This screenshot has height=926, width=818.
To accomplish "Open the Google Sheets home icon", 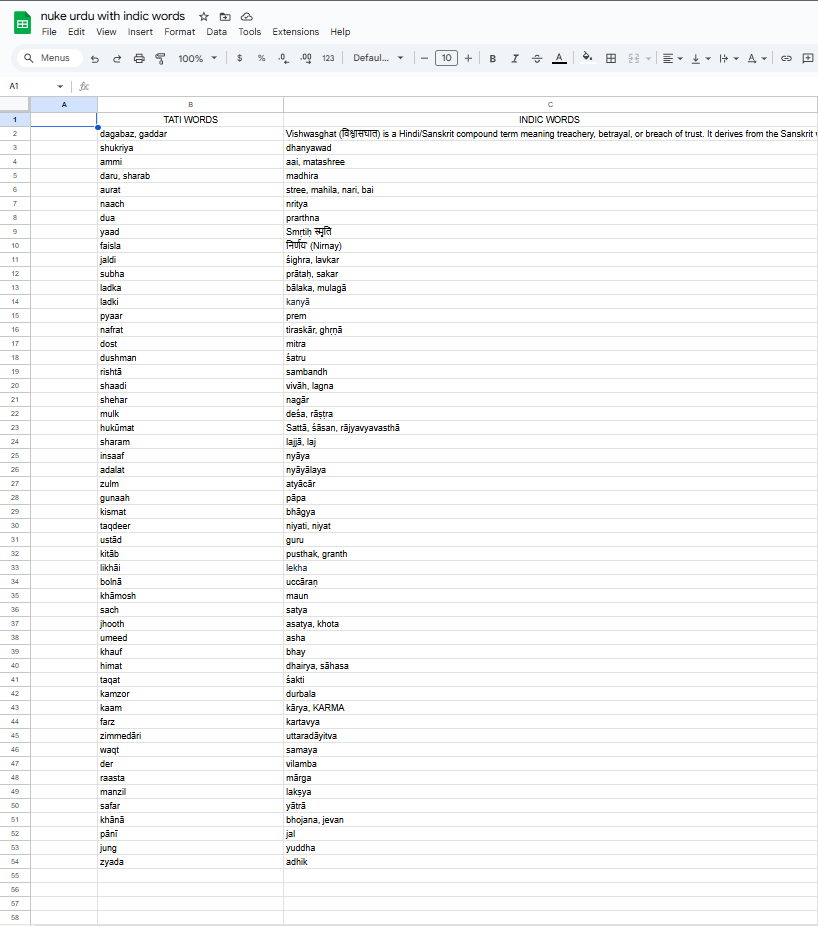I will tap(22, 24).
